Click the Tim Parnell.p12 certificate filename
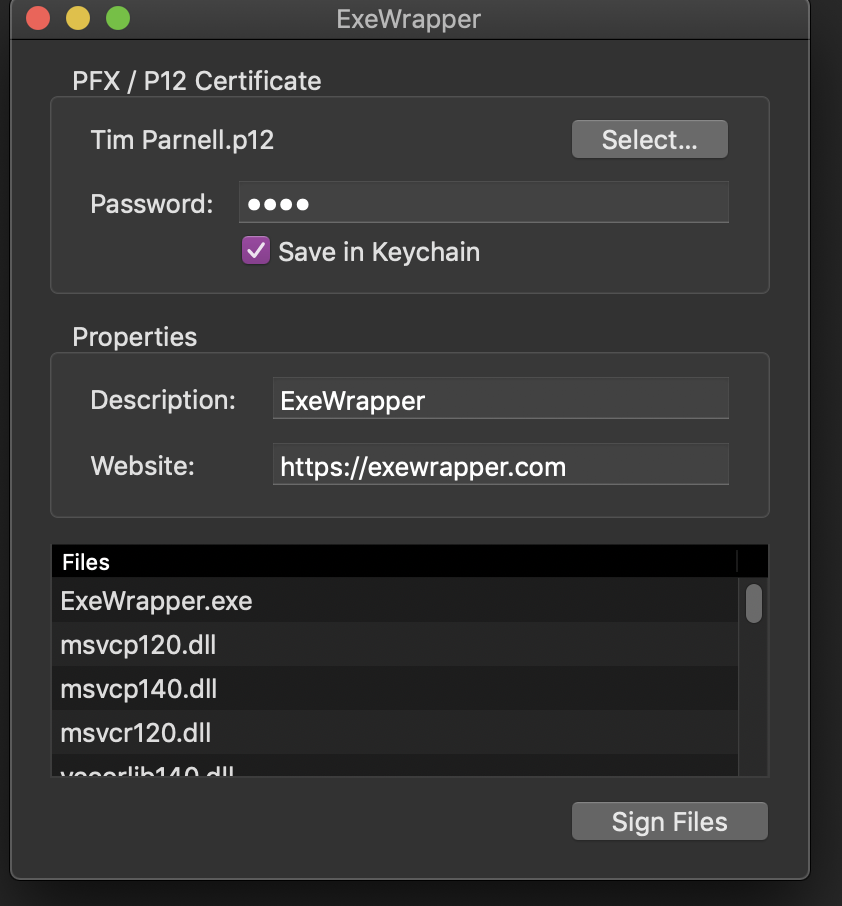The image size is (842, 906). pos(182,140)
